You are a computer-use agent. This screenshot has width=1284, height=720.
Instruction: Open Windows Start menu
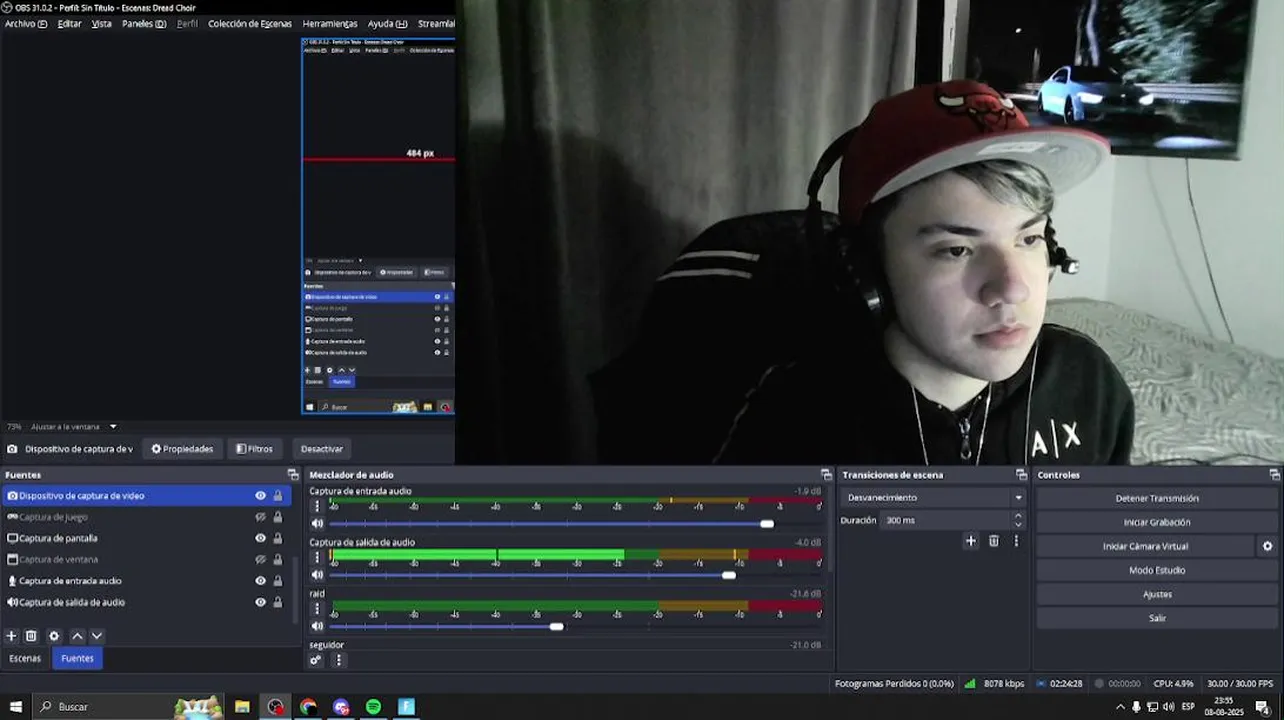[x=15, y=707]
